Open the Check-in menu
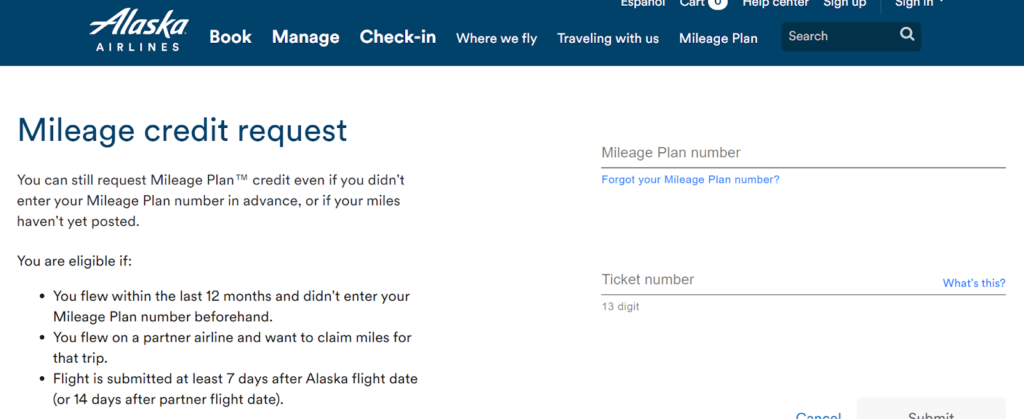The image size is (1024, 419). pos(398,37)
